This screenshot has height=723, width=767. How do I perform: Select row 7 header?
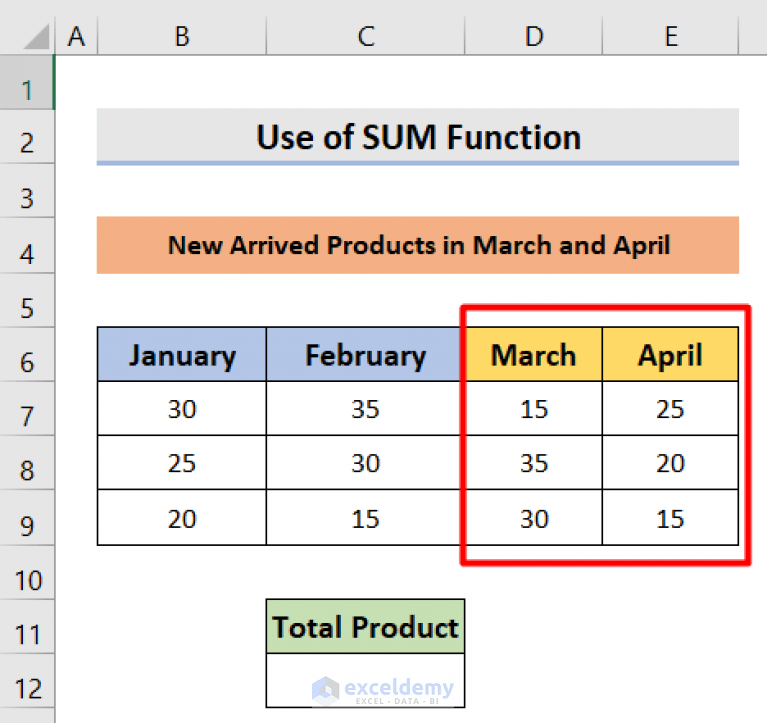[x=27, y=408]
